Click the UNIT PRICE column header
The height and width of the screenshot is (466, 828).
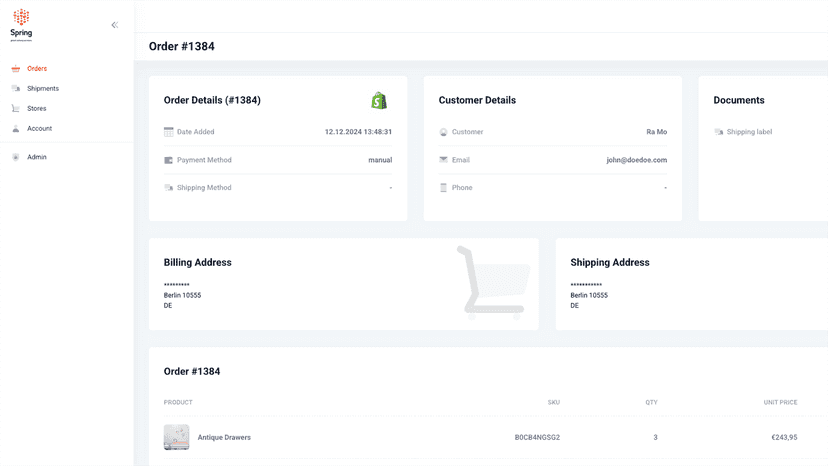click(780, 403)
